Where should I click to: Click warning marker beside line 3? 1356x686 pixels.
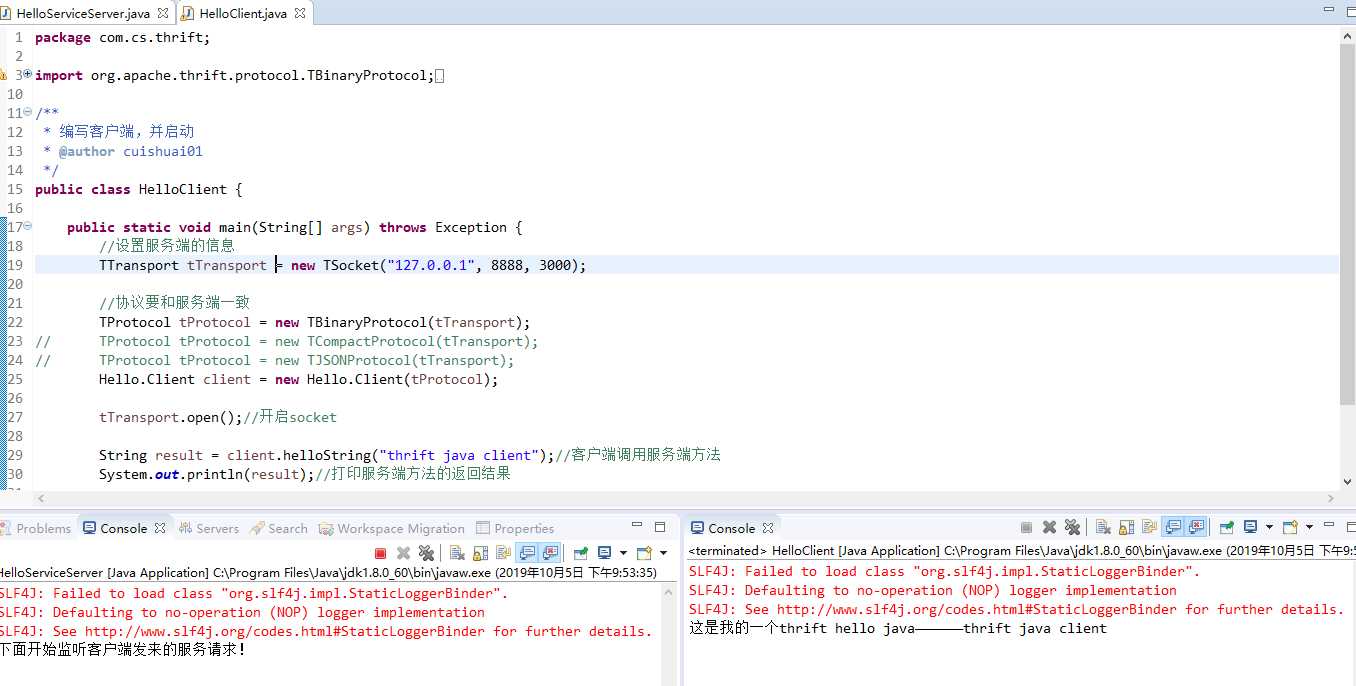click(x=3, y=75)
